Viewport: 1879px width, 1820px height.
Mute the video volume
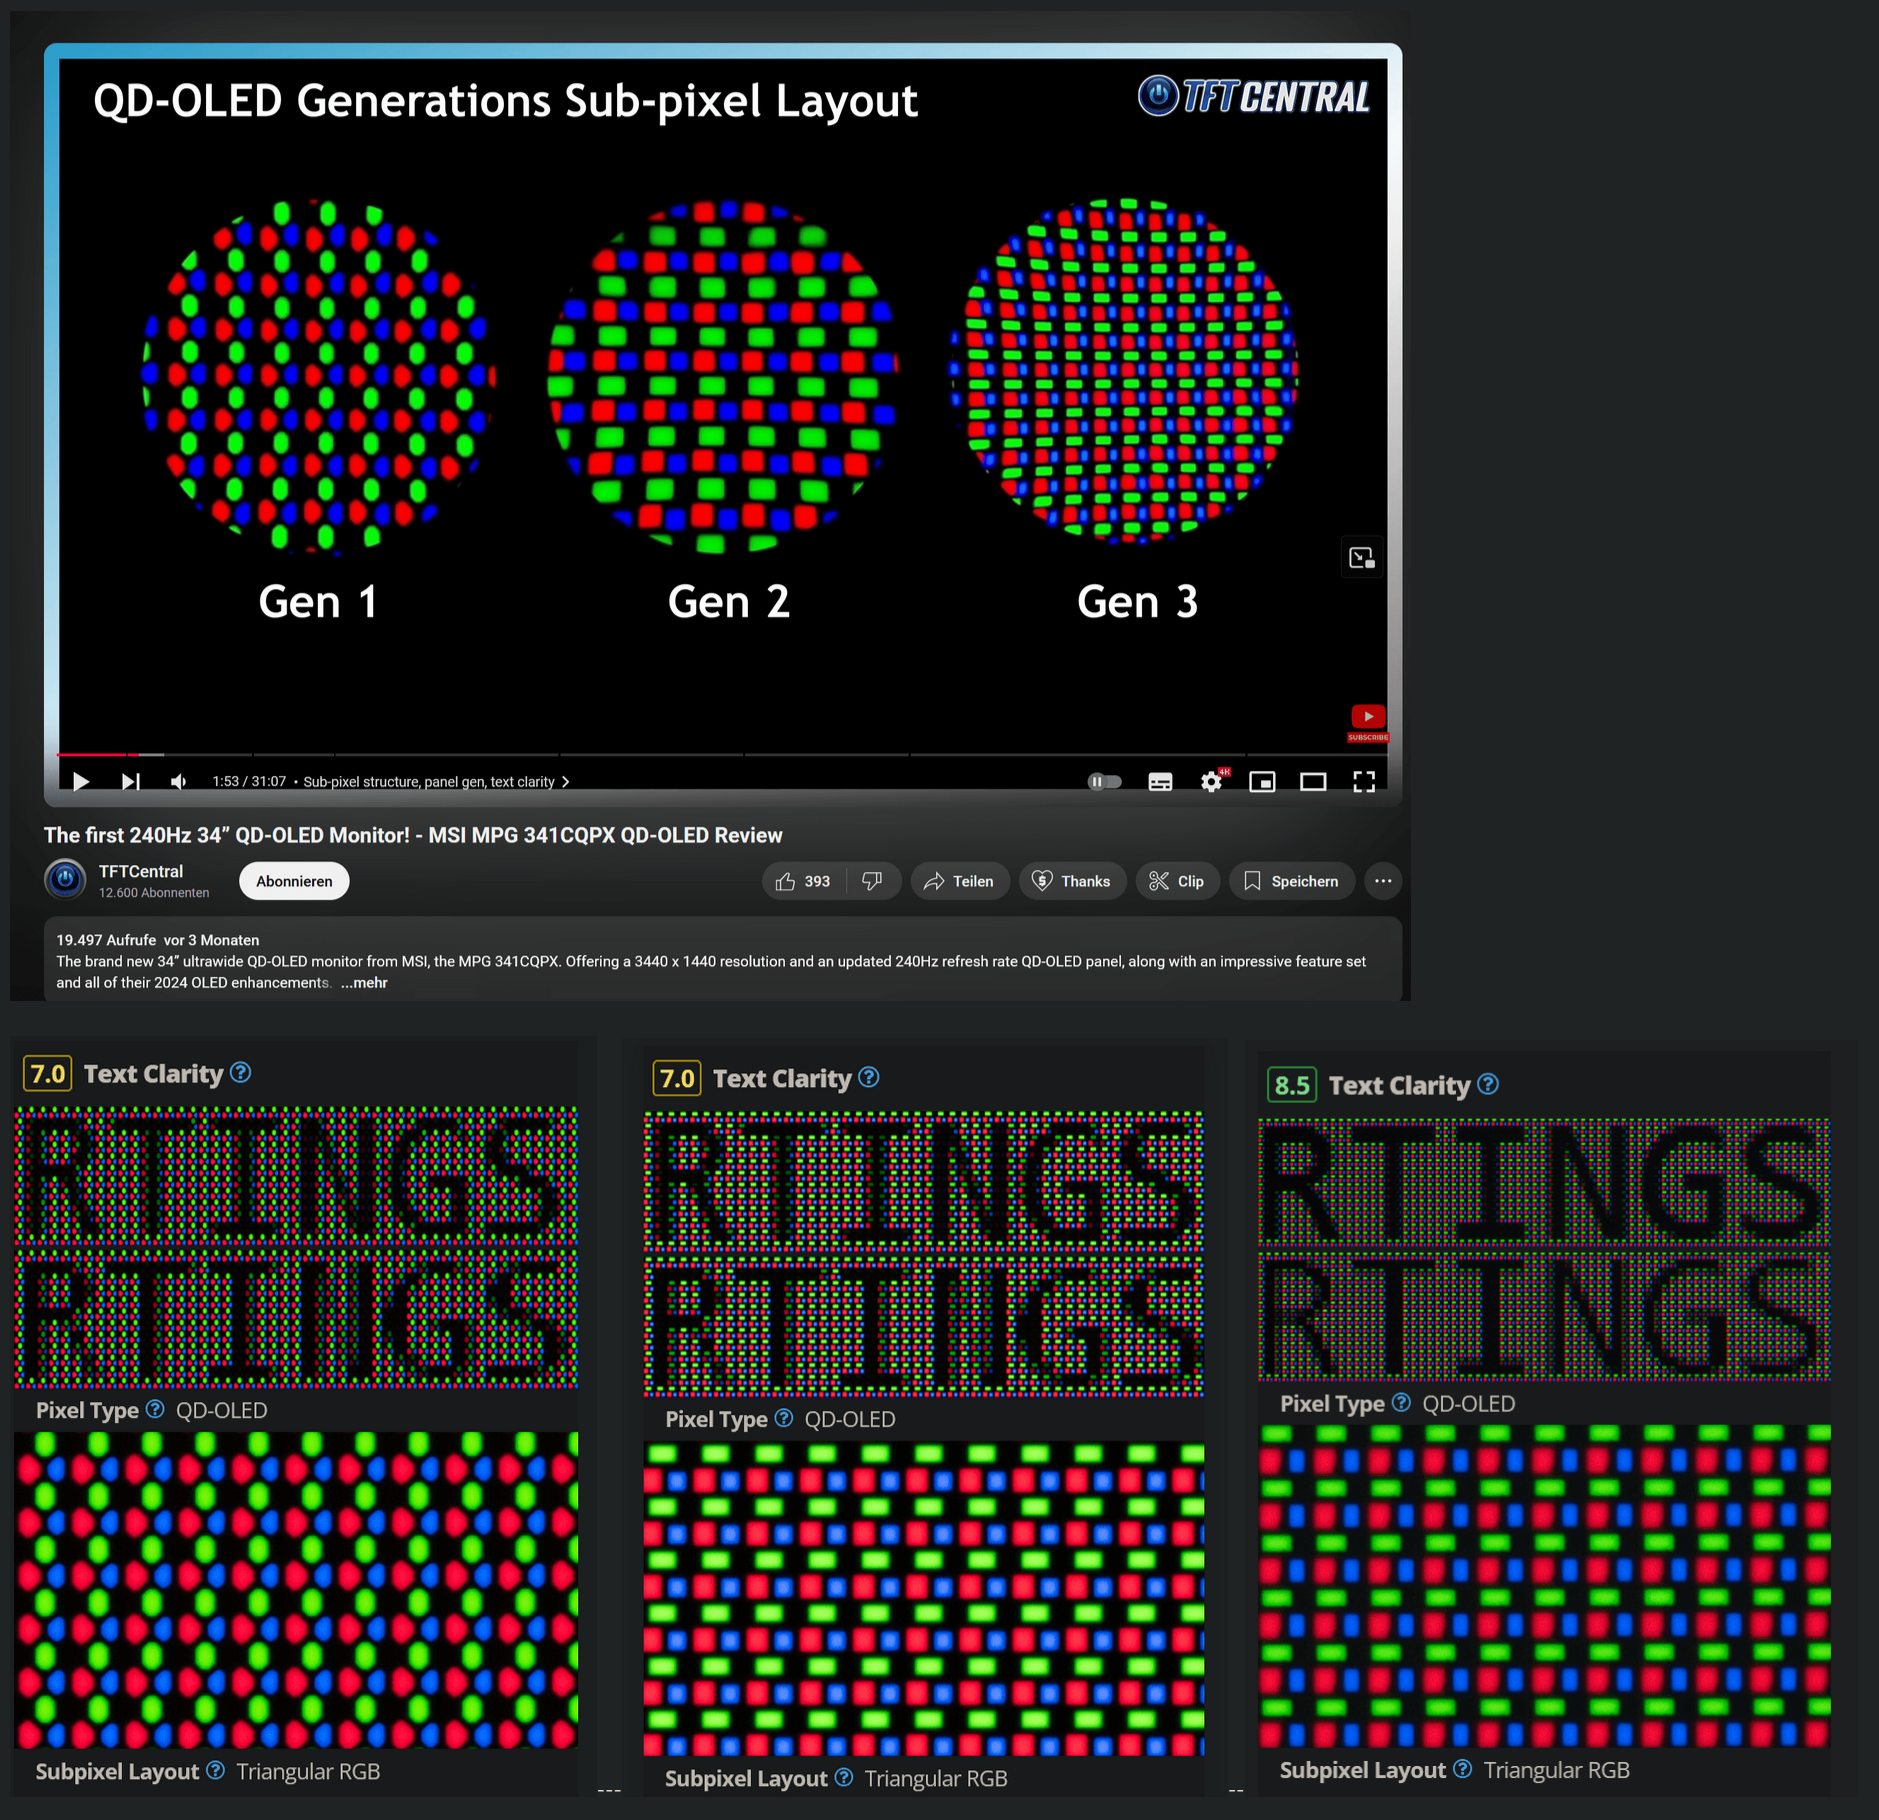tap(178, 781)
